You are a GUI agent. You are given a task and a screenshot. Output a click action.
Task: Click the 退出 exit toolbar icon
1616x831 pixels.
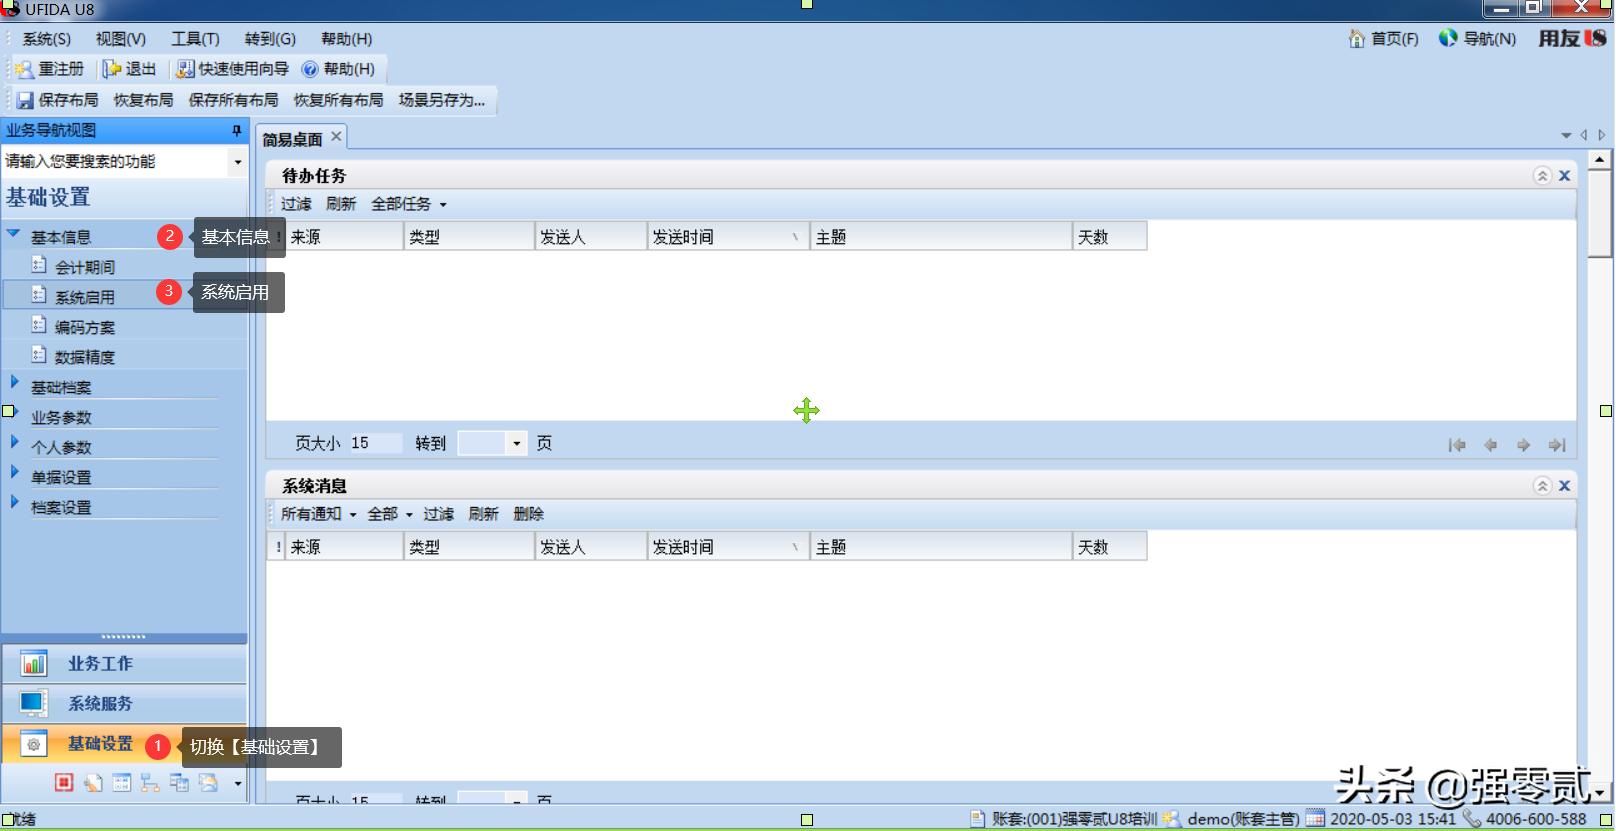coord(112,69)
